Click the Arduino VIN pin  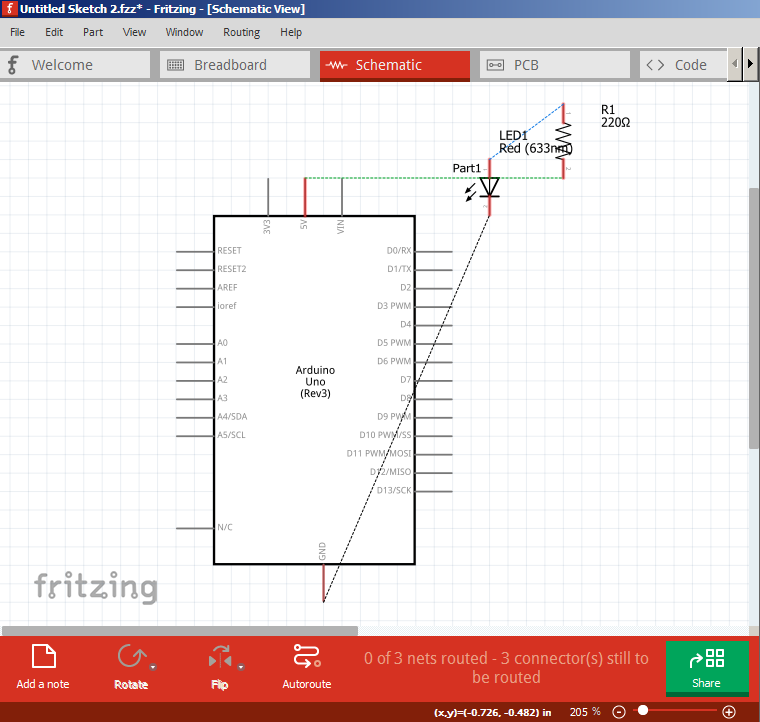point(342,197)
